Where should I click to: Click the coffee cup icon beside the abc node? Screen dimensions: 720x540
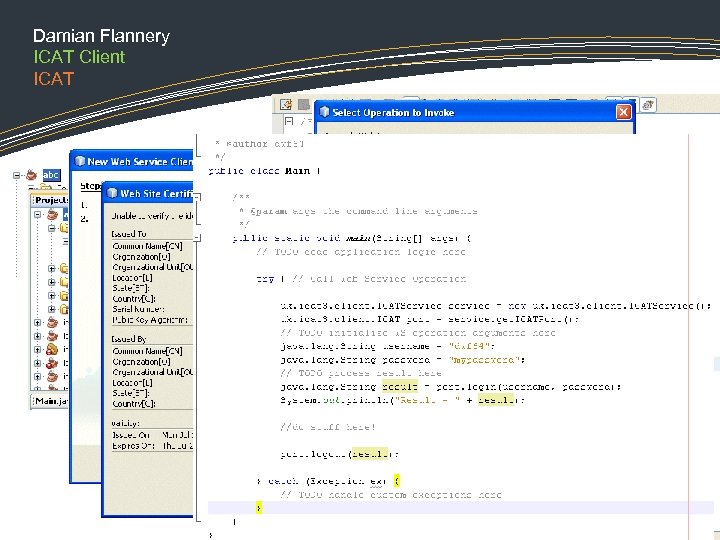32,175
